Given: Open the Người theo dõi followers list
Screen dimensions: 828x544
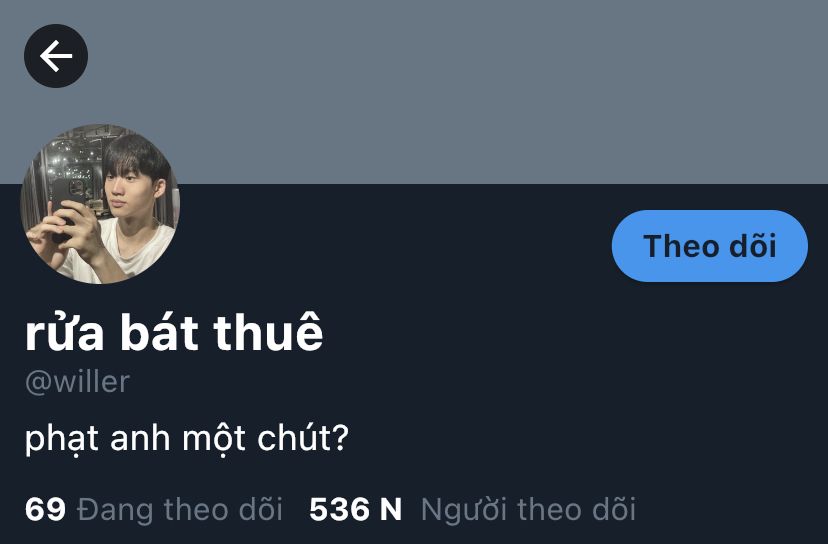Looking at the screenshot, I should point(528,509).
